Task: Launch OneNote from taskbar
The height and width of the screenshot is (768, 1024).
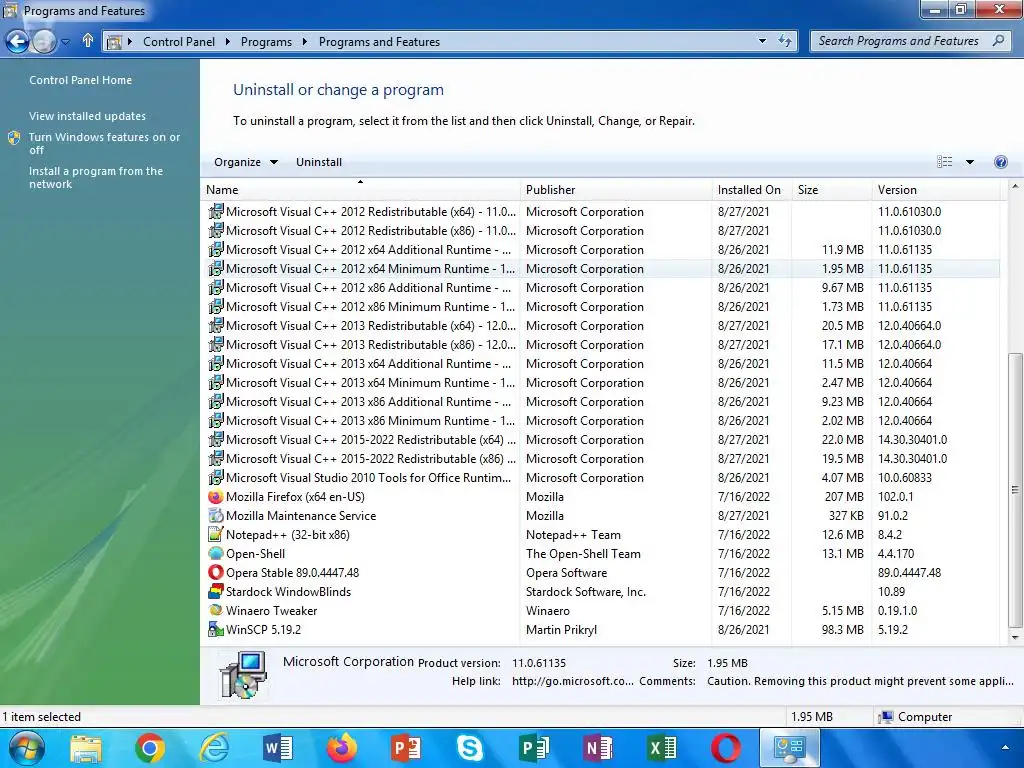Action: coord(598,748)
